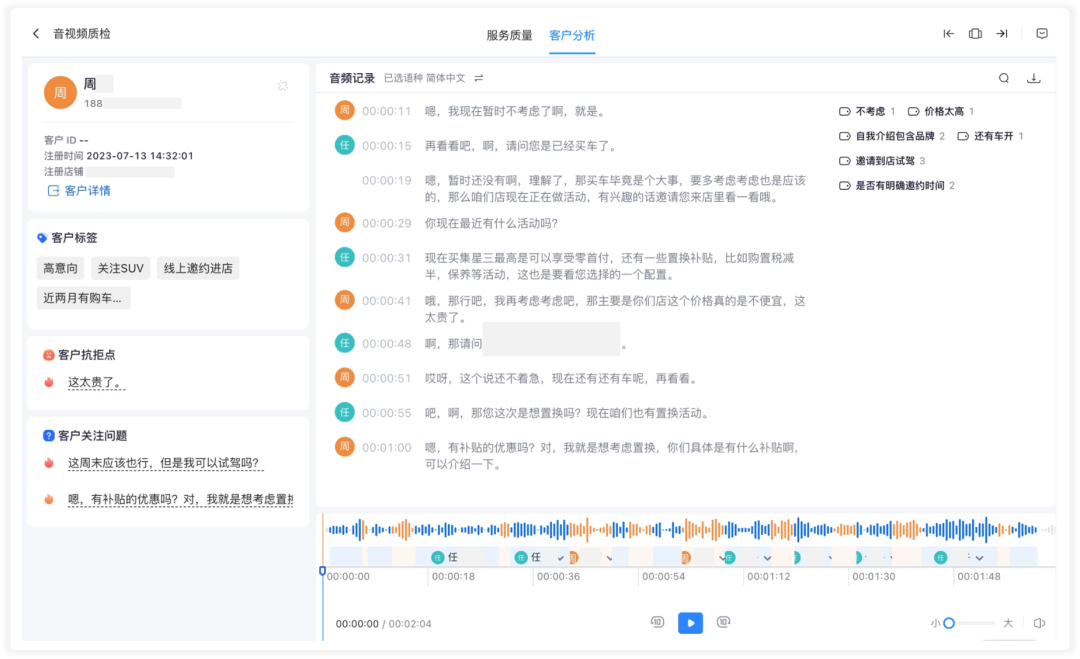This screenshot has width=1080, height=659.
Task: Open the 已选语种 简体中文 language selector
Action: (424, 79)
